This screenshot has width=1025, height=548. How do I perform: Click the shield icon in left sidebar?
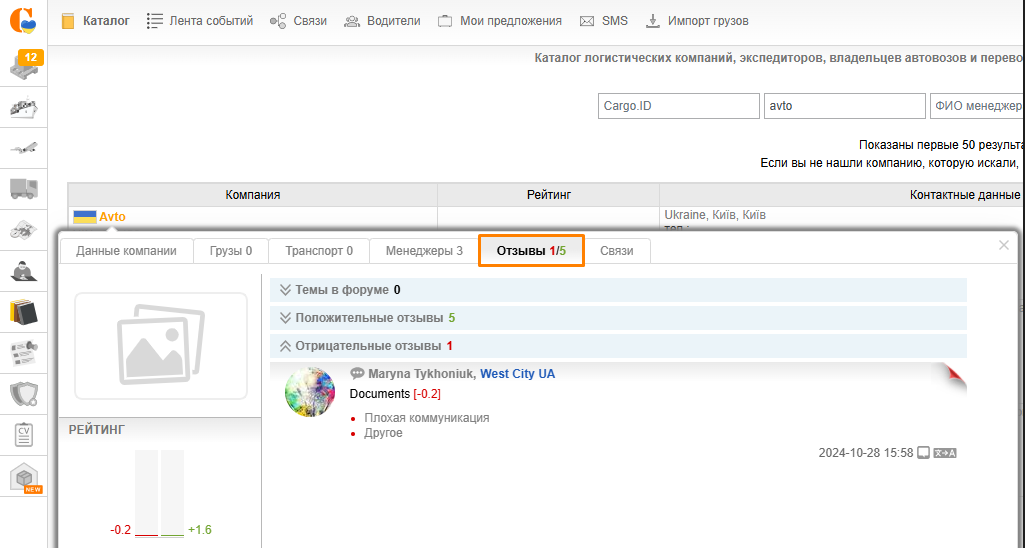[23, 394]
